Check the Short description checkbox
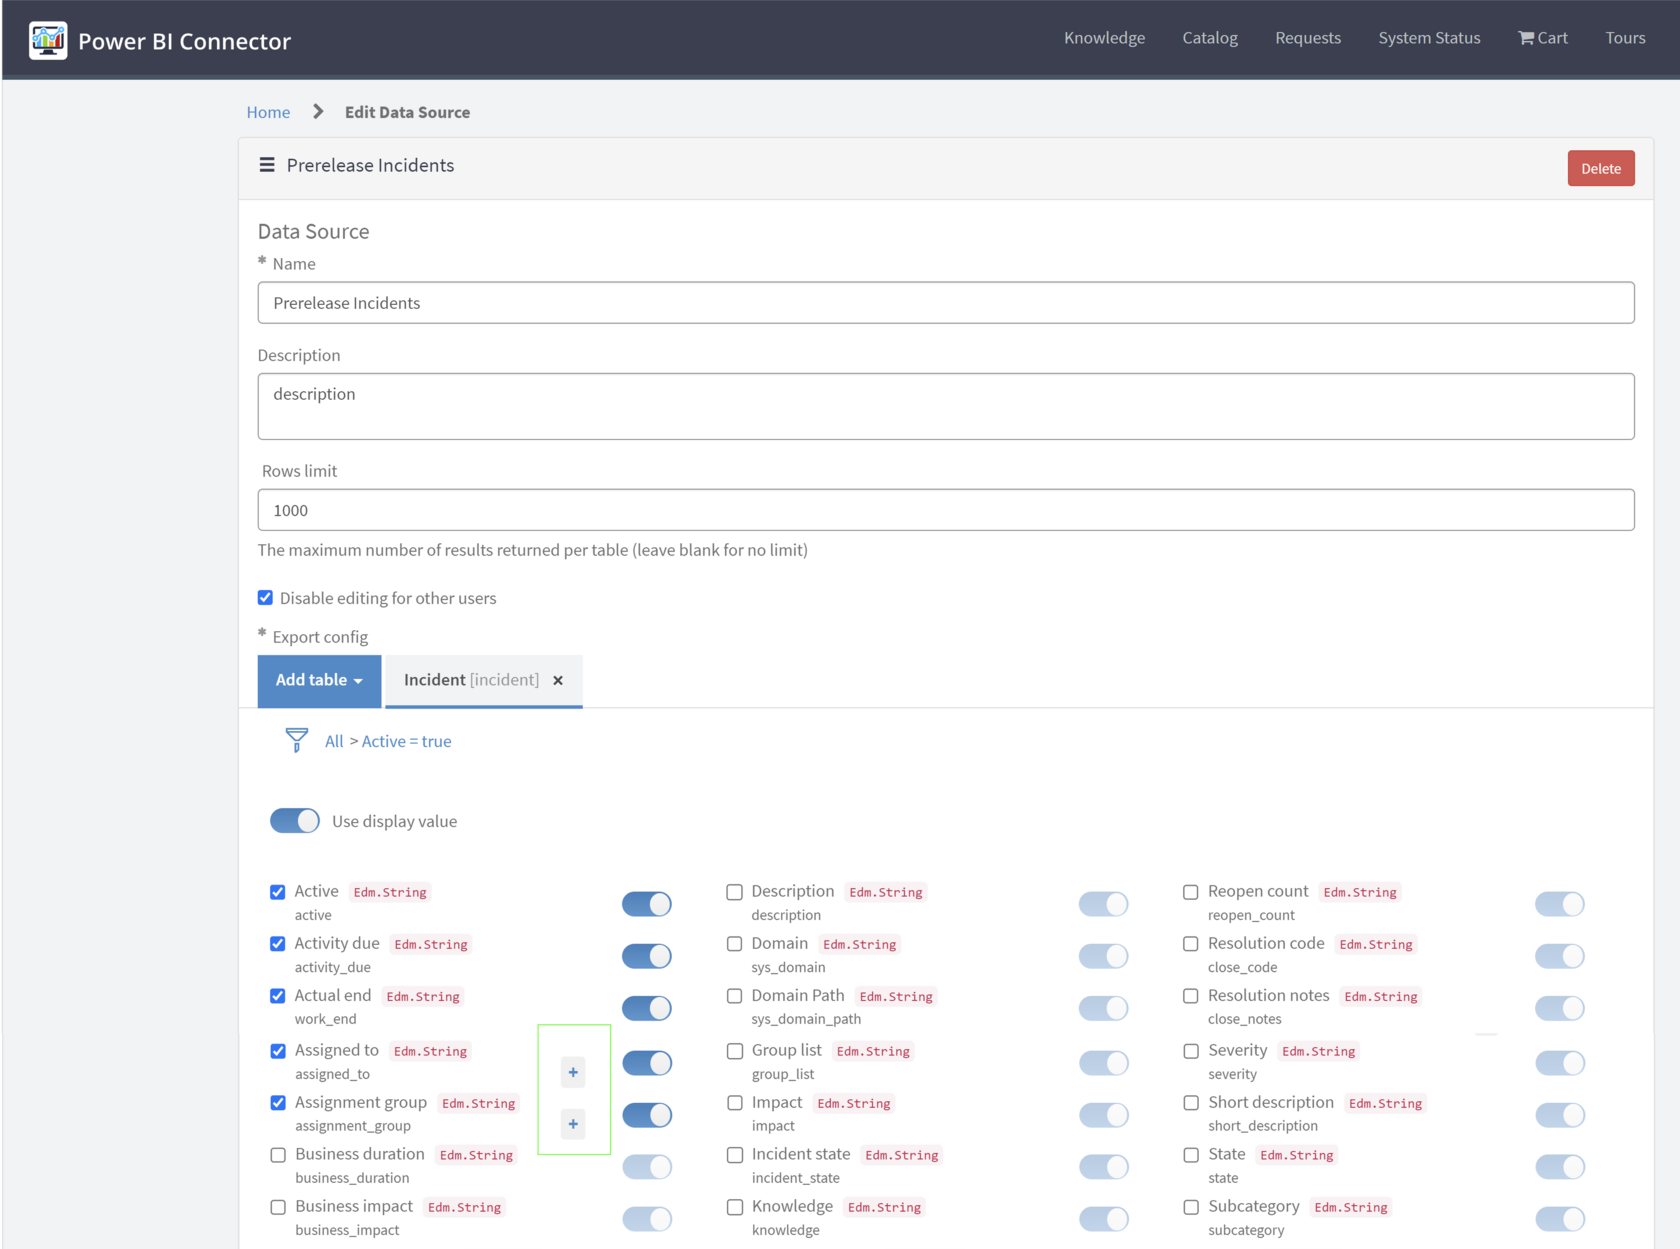 [1191, 1103]
